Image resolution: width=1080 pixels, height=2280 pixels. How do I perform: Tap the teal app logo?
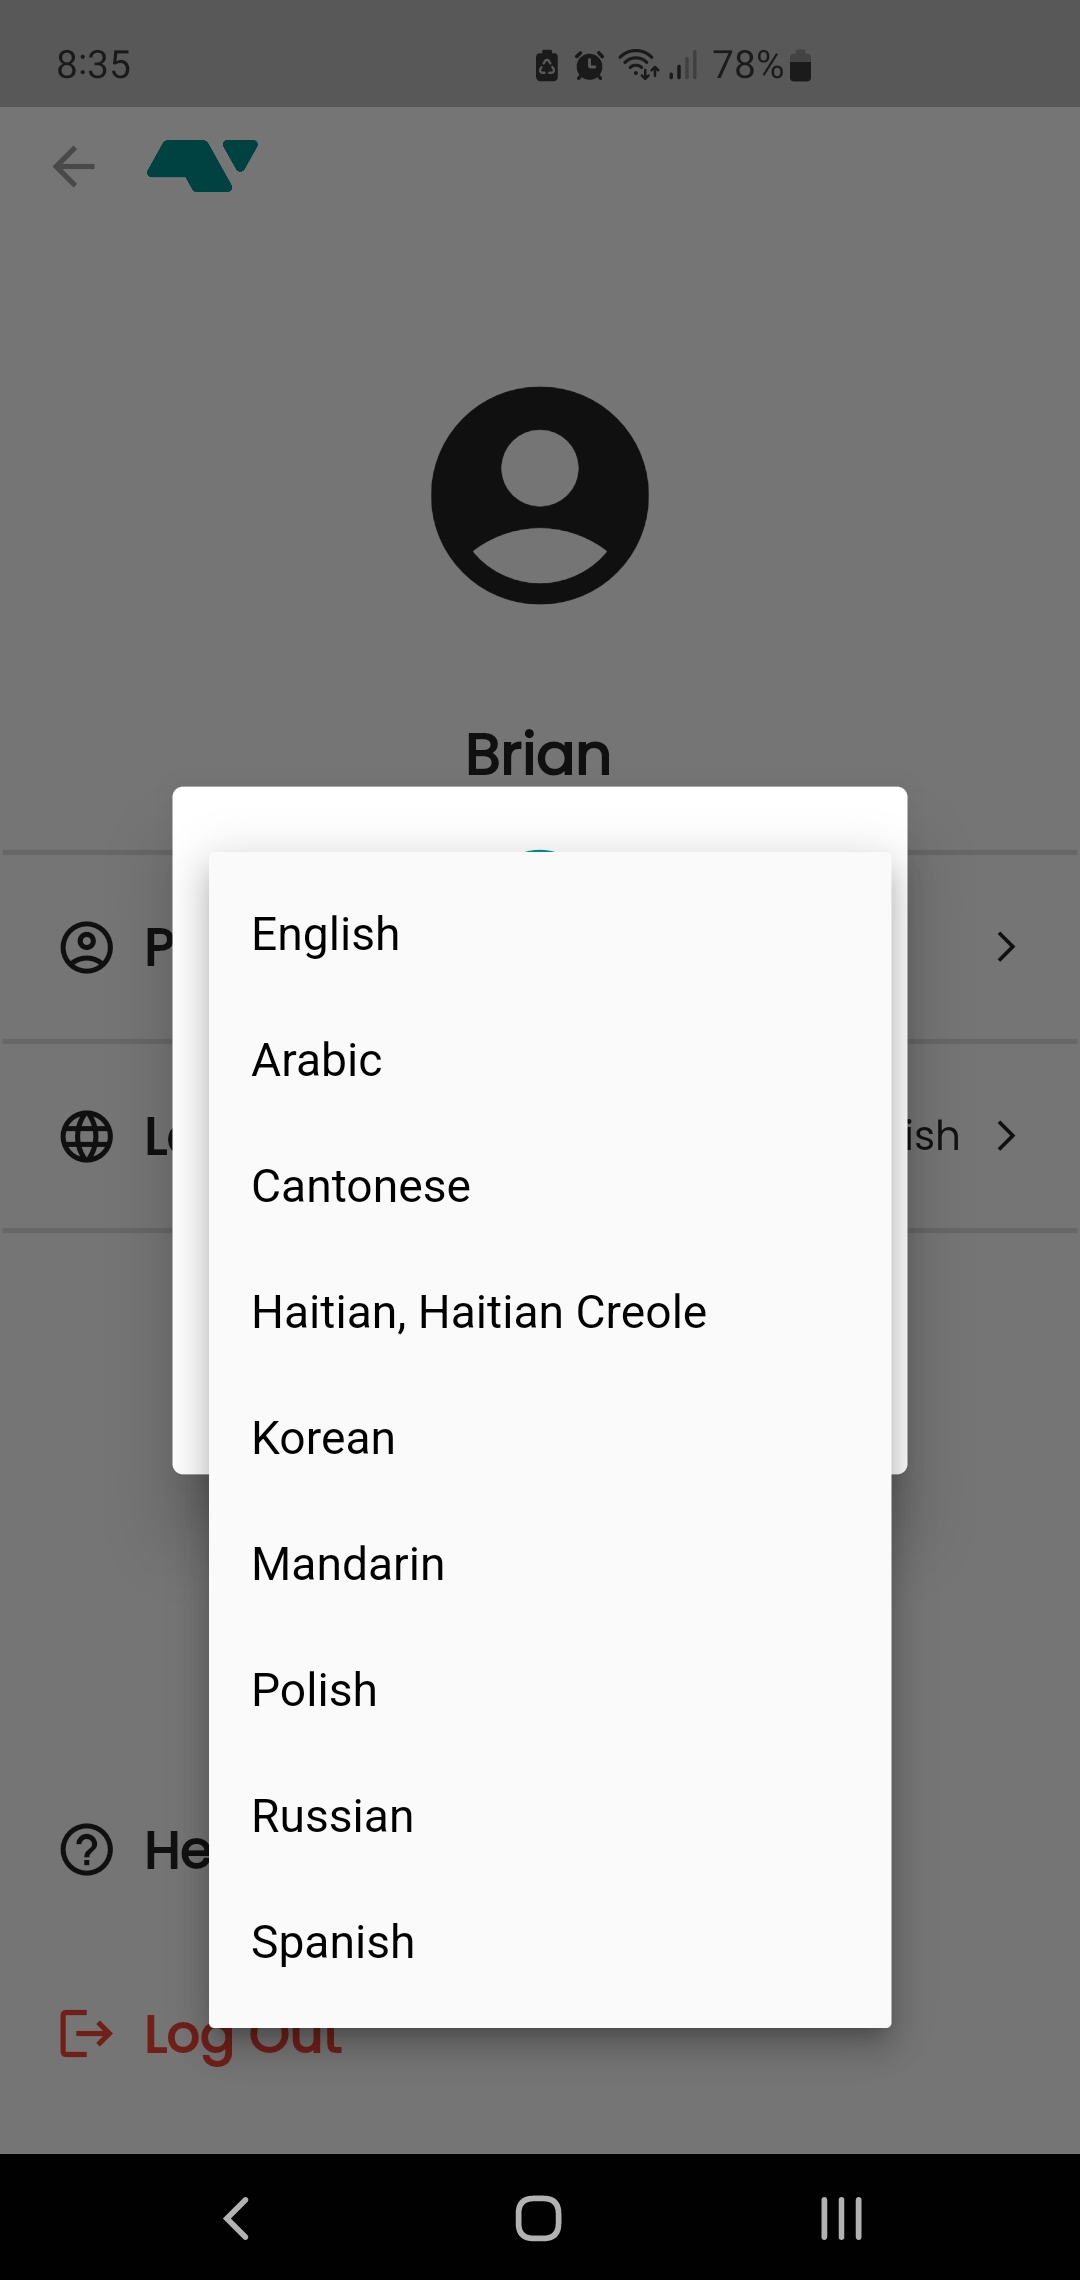203,165
